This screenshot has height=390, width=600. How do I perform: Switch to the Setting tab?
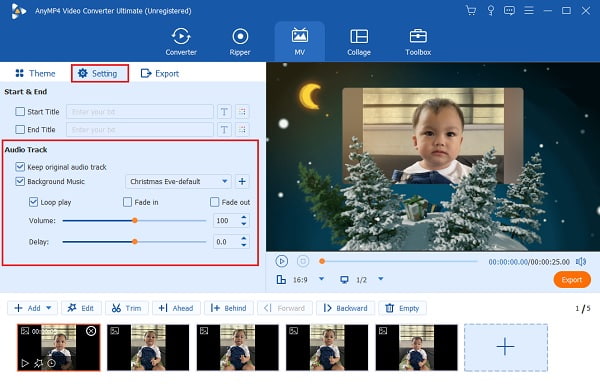(99, 73)
